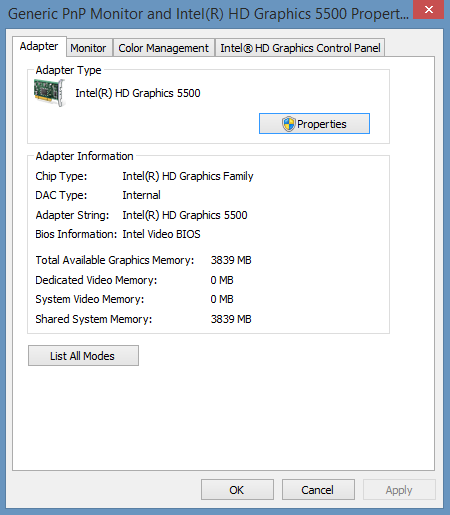Click the Total Available Graphics Memory value
The width and height of the screenshot is (450, 515).
231,260
